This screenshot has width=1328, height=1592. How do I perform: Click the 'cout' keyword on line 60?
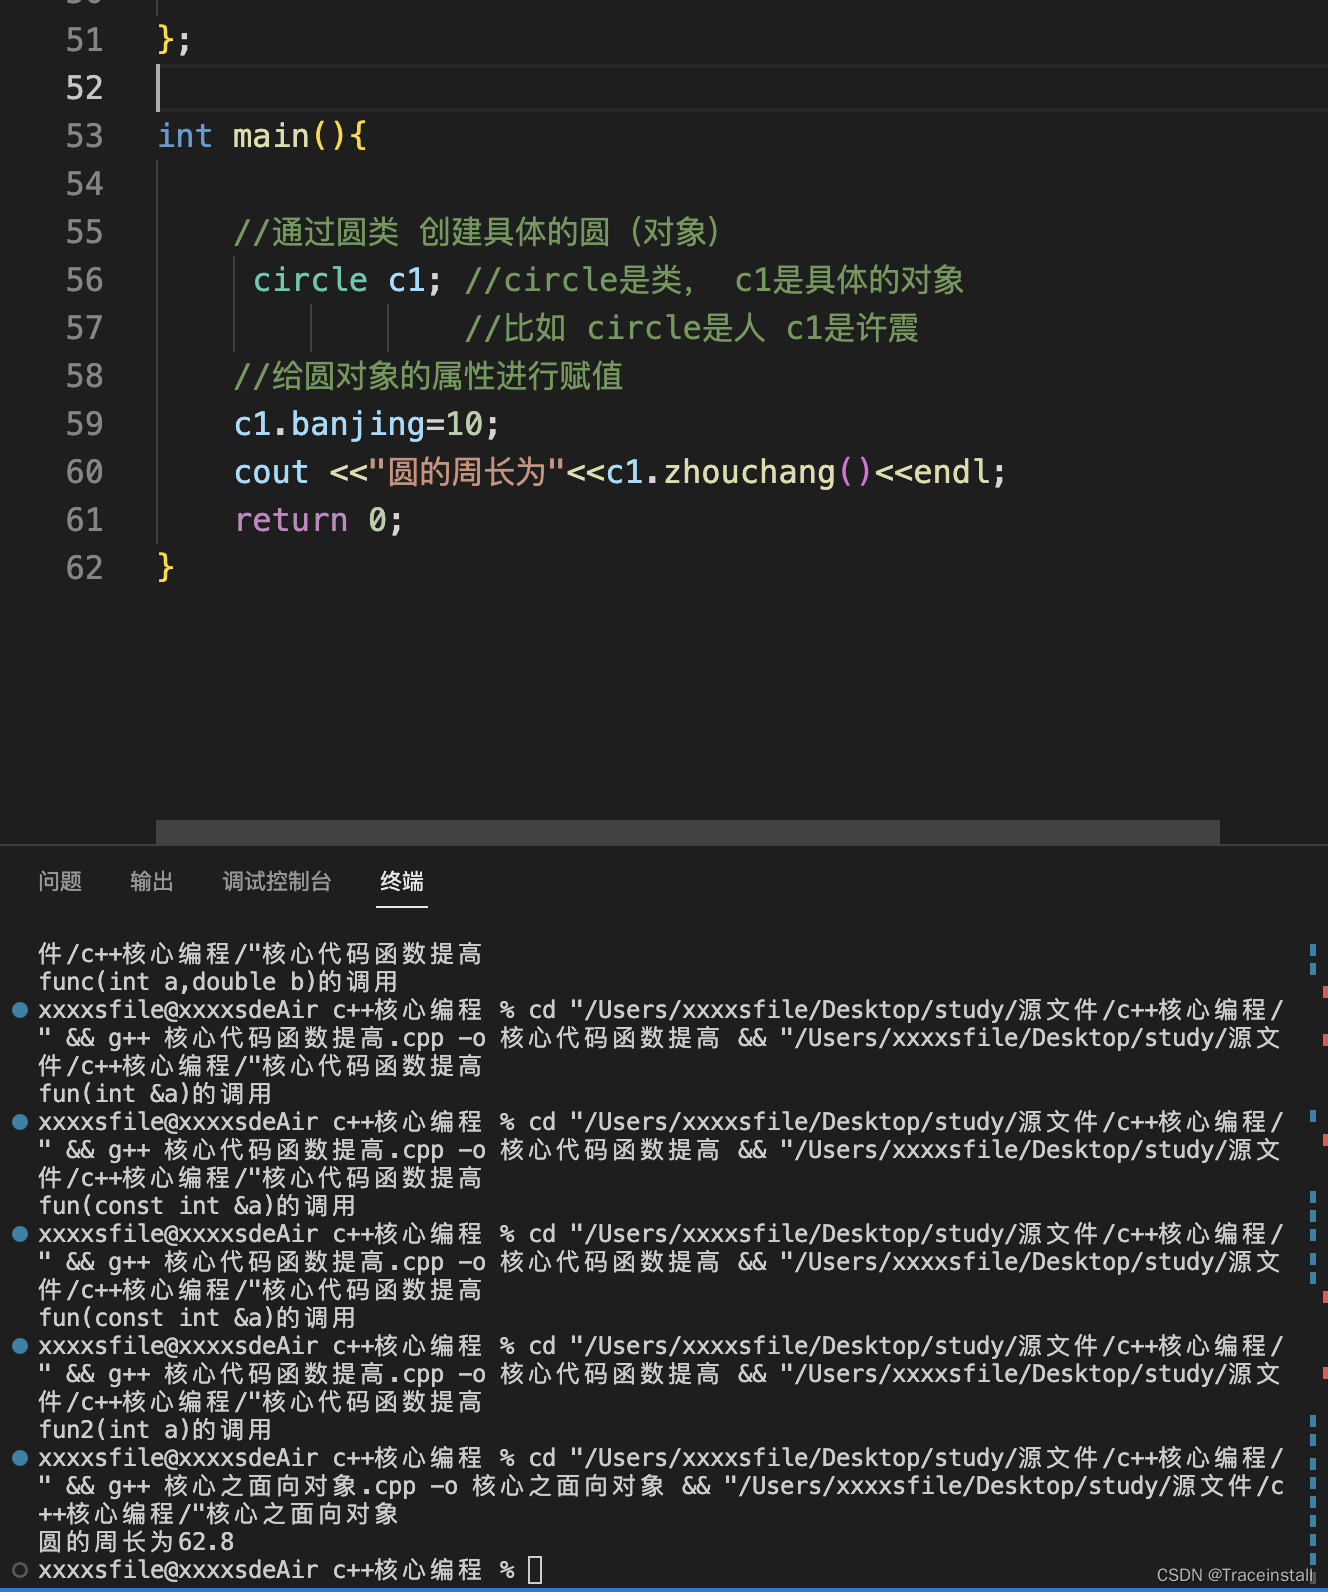coord(271,472)
